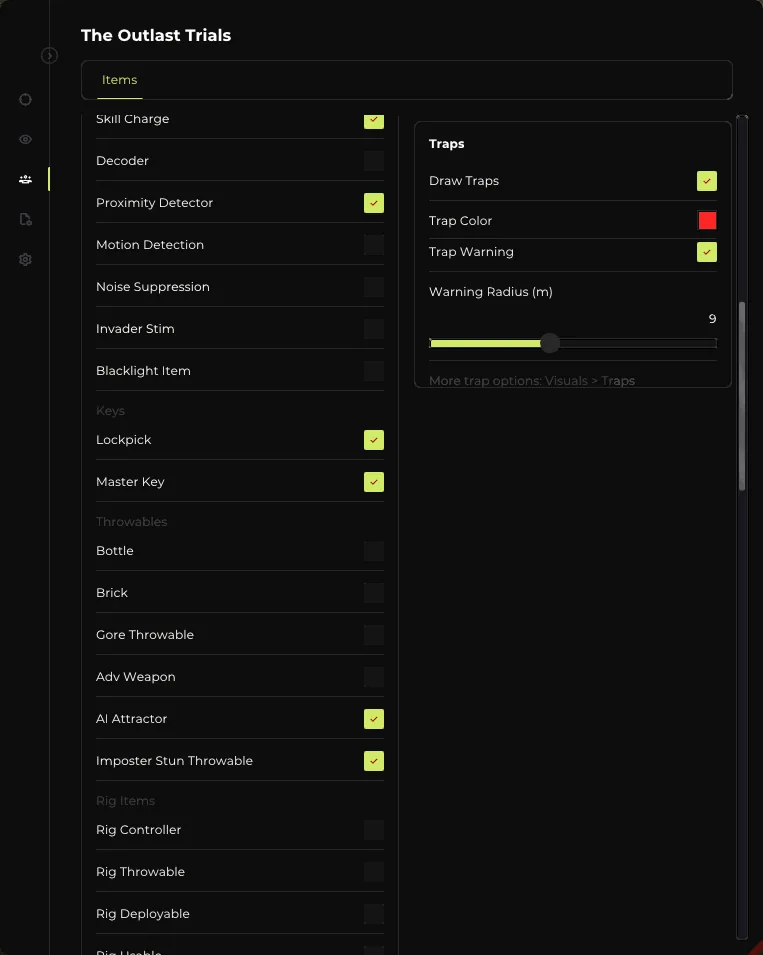Viewport: 763px width, 955px height.
Task: Click the Warning Radius slider handle
Action: pyautogui.click(x=550, y=343)
